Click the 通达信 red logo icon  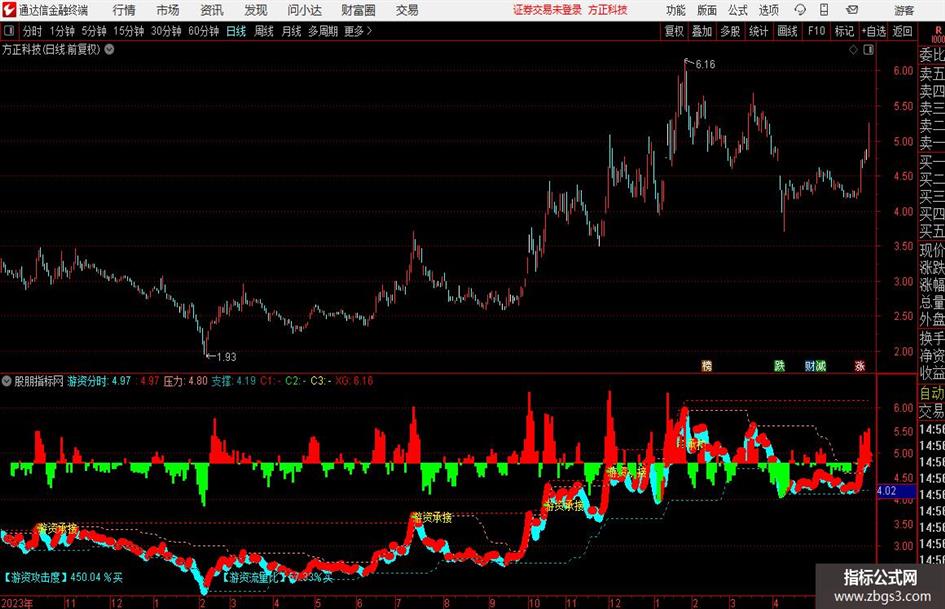[9, 10]
